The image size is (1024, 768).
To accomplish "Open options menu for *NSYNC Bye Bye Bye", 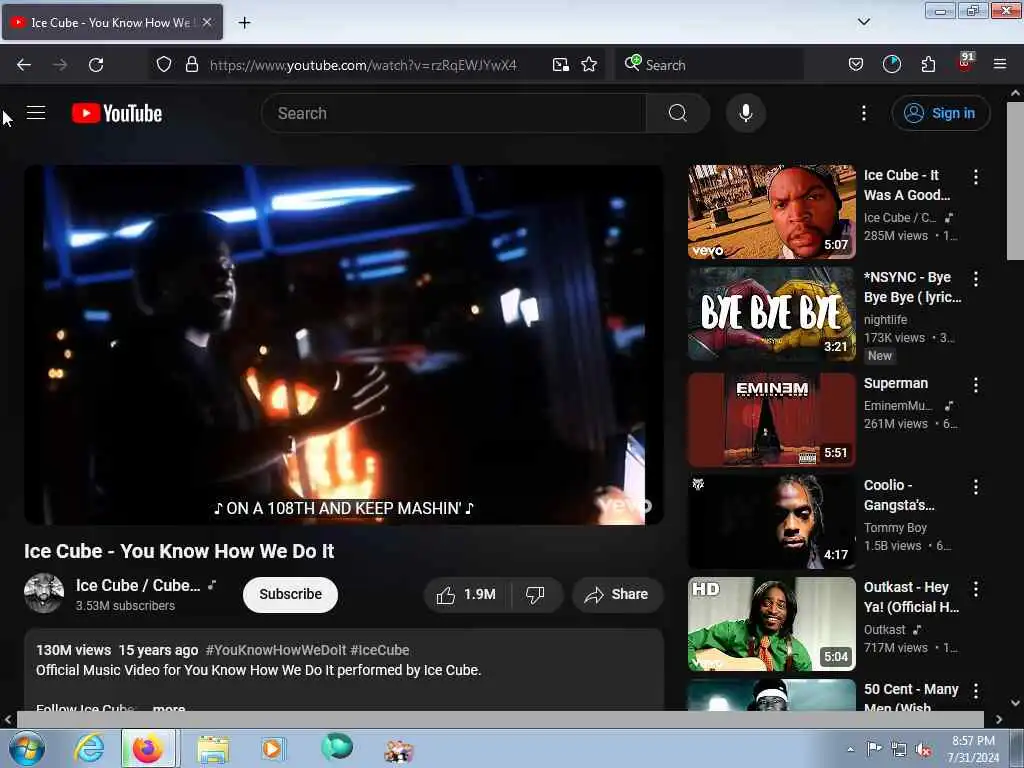I will click(975, 279).
